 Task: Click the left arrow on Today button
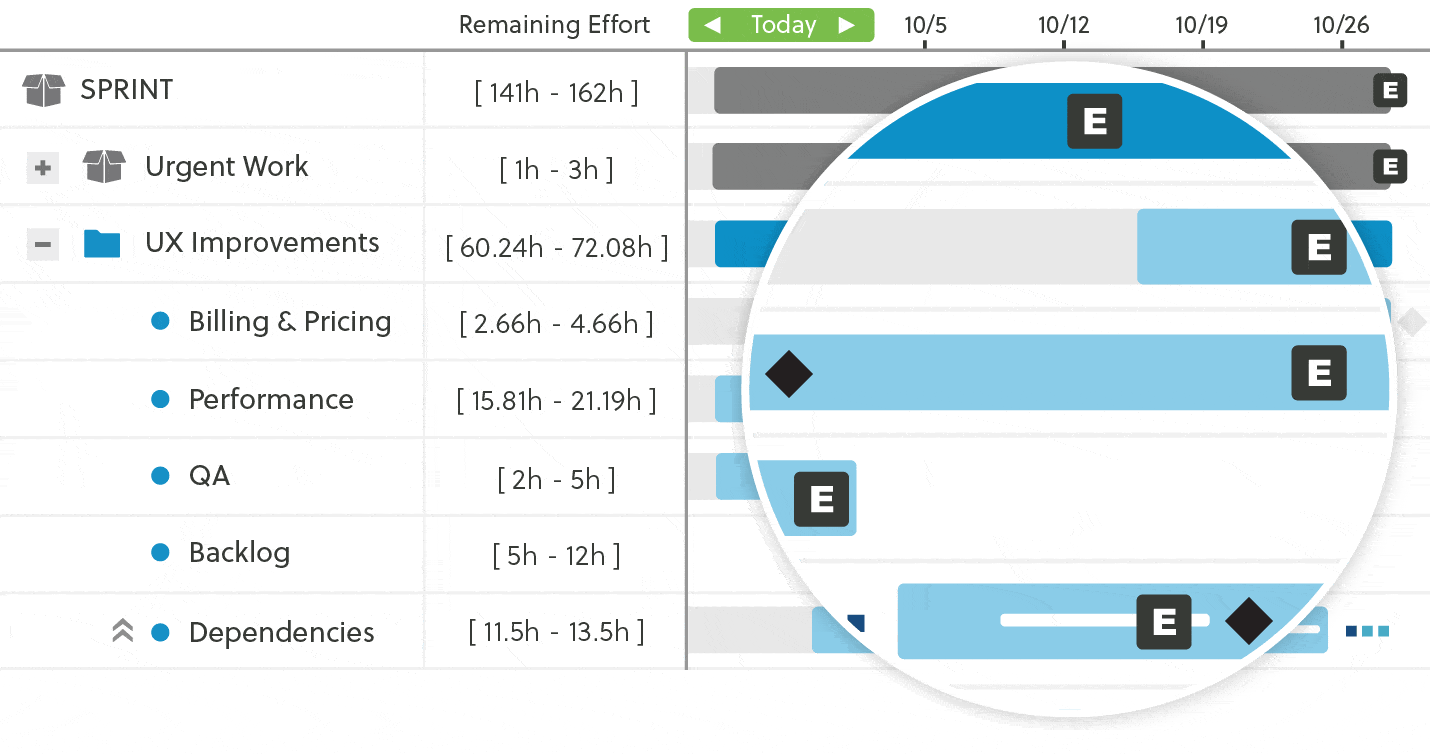713,25
